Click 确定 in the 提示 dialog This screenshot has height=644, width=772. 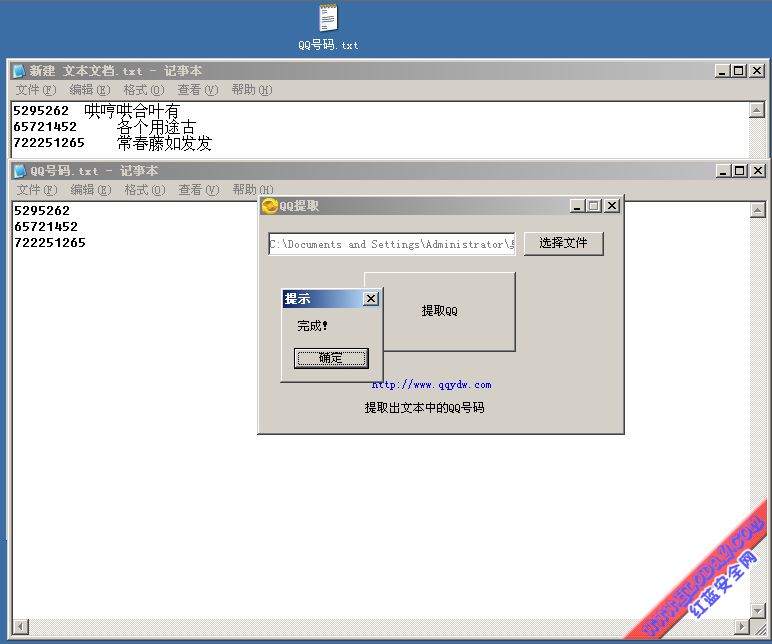tap(331, 358)
